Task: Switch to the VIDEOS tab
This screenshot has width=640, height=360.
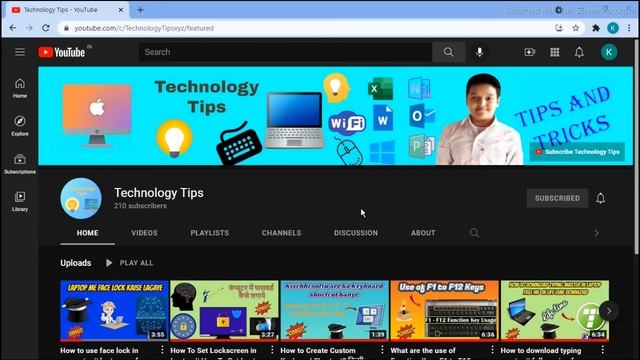Action: point(144,233)
